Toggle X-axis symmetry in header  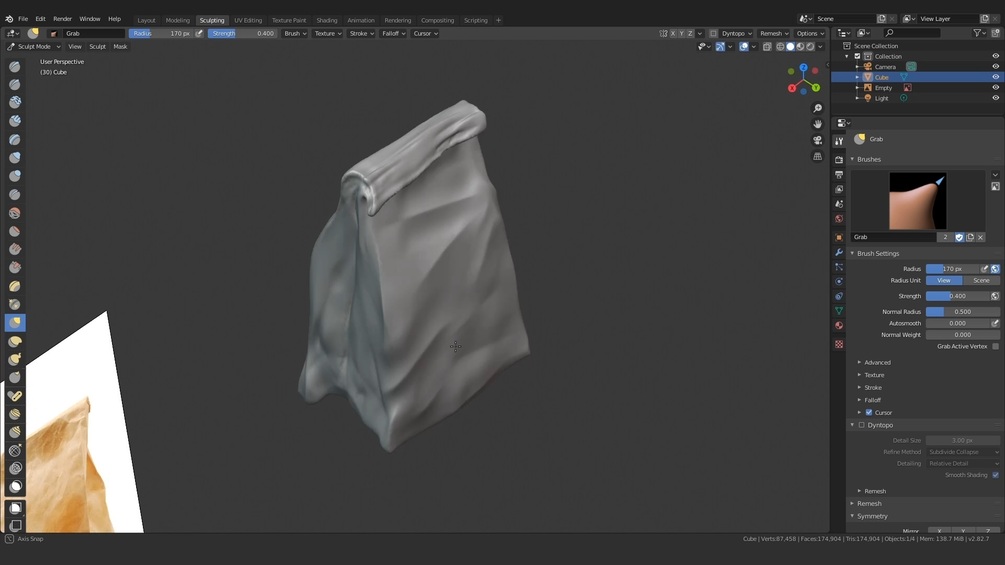point(672,33)
